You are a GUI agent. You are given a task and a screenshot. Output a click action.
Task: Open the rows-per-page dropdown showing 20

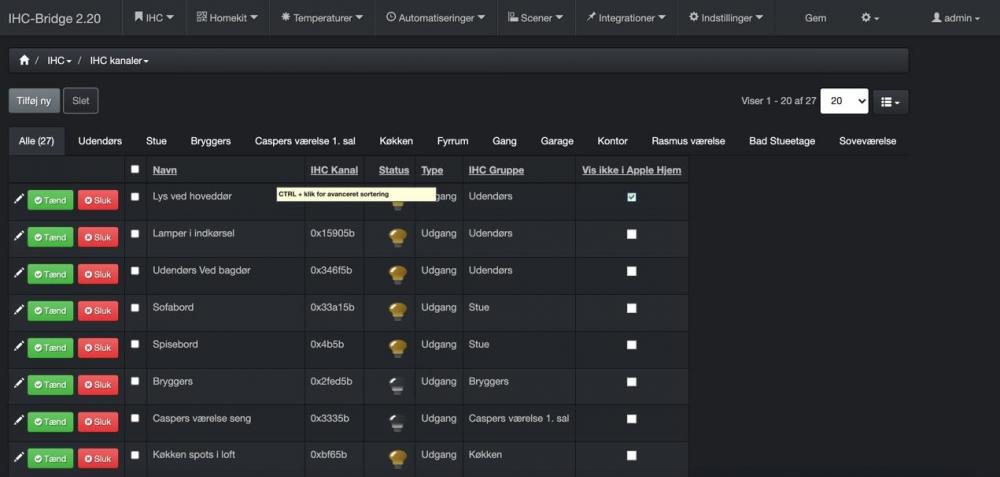pyautogui.click(x=844, y=101)
